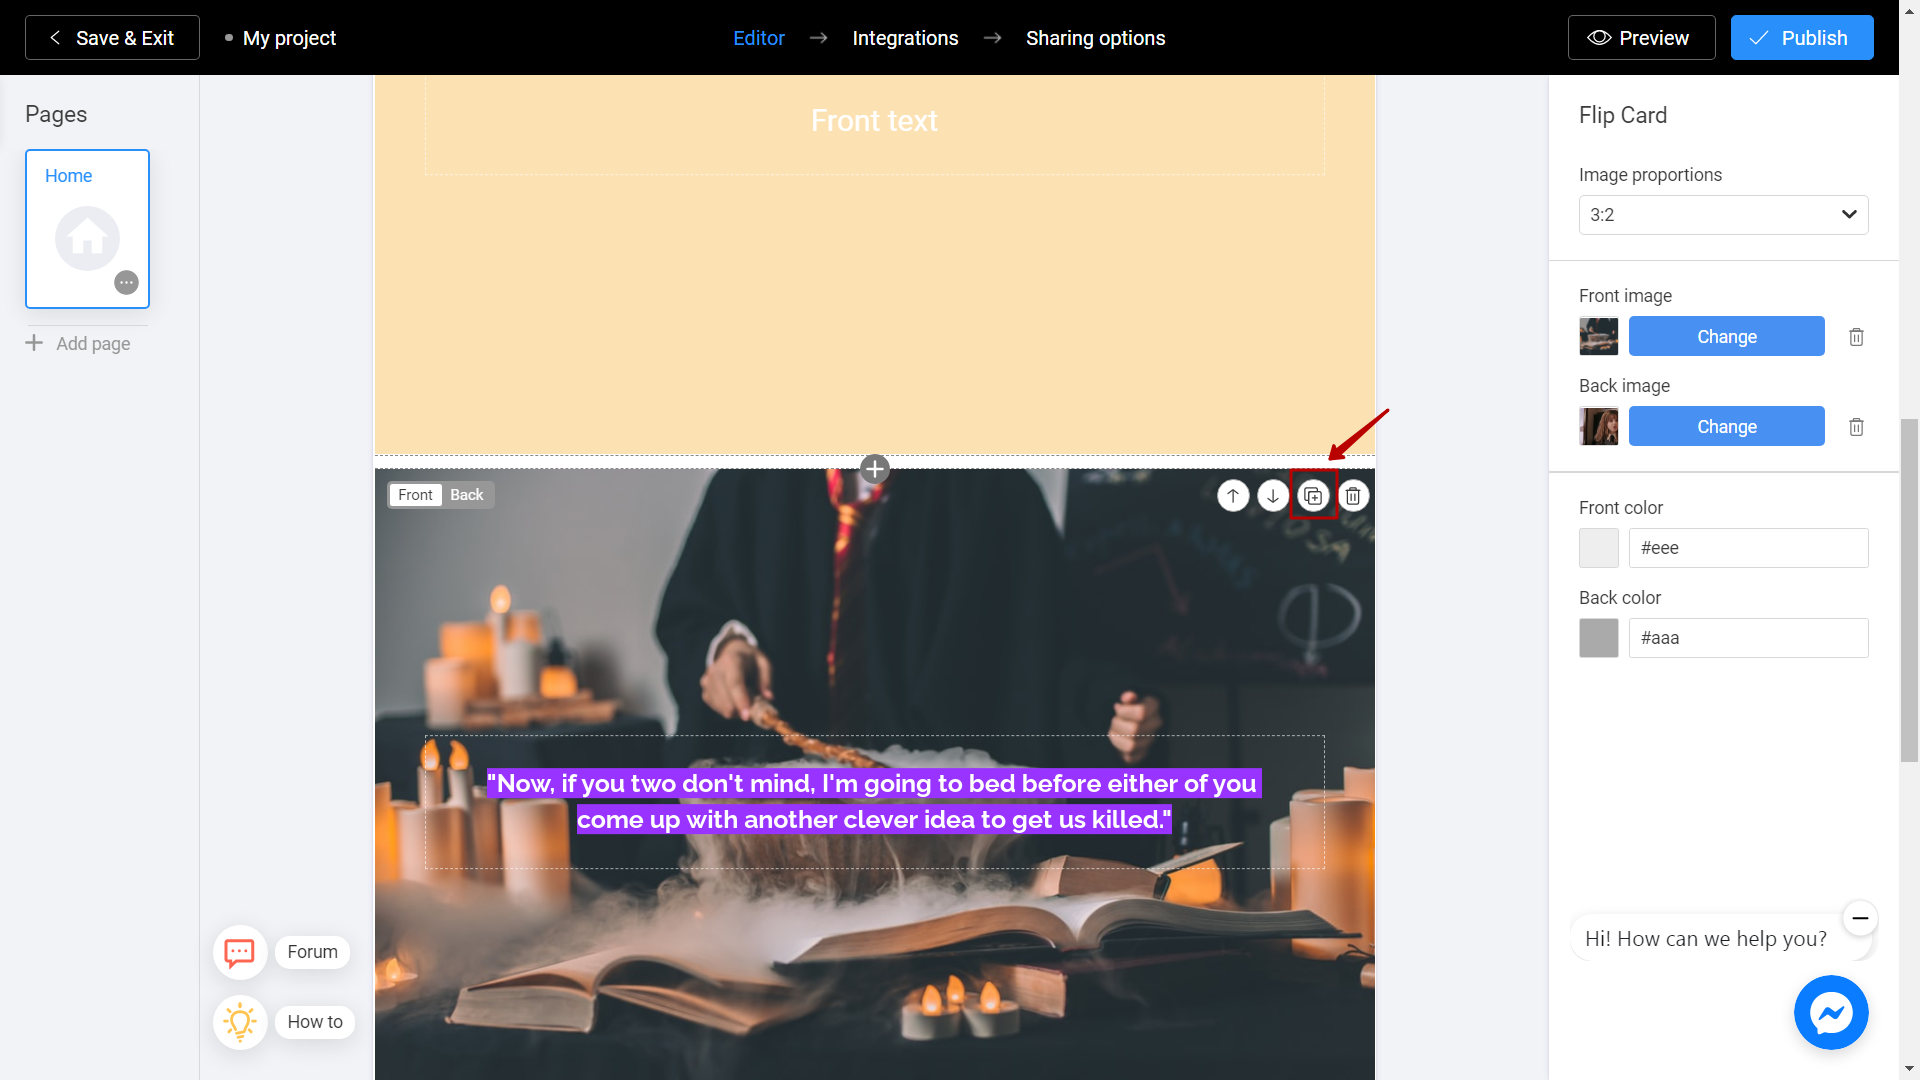Screen dimensions: 1920x1080
Task: Click the delete block icon
Action: point(1352,496)
